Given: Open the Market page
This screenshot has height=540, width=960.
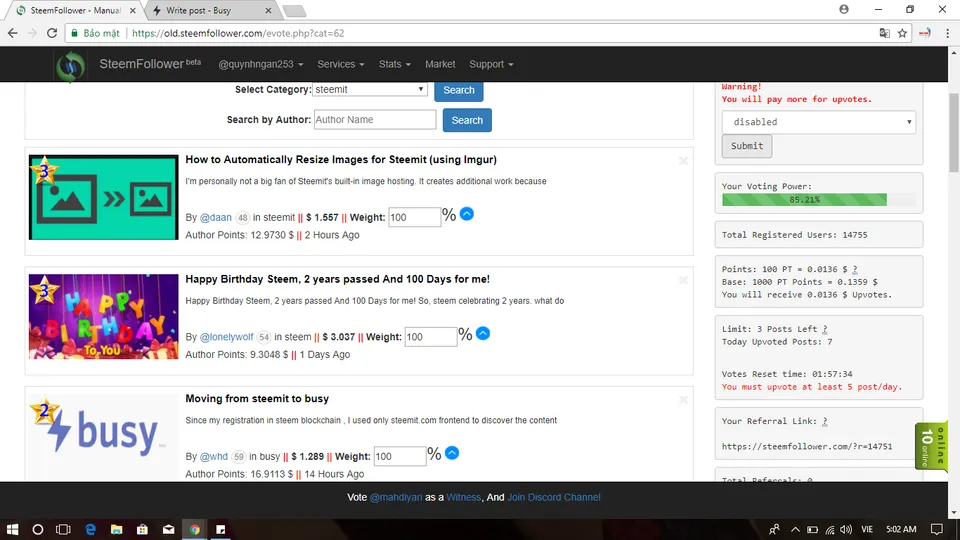Looking at the screenshot, I should coord(440,64).
